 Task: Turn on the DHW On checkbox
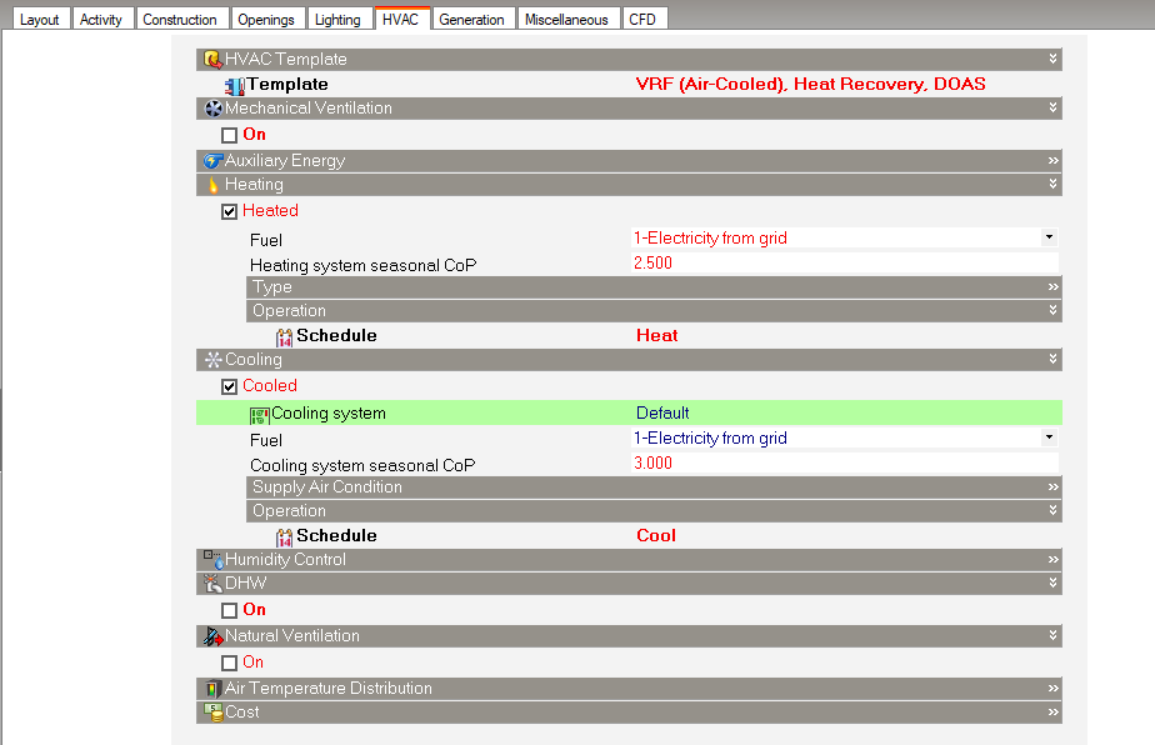[229, 610]
